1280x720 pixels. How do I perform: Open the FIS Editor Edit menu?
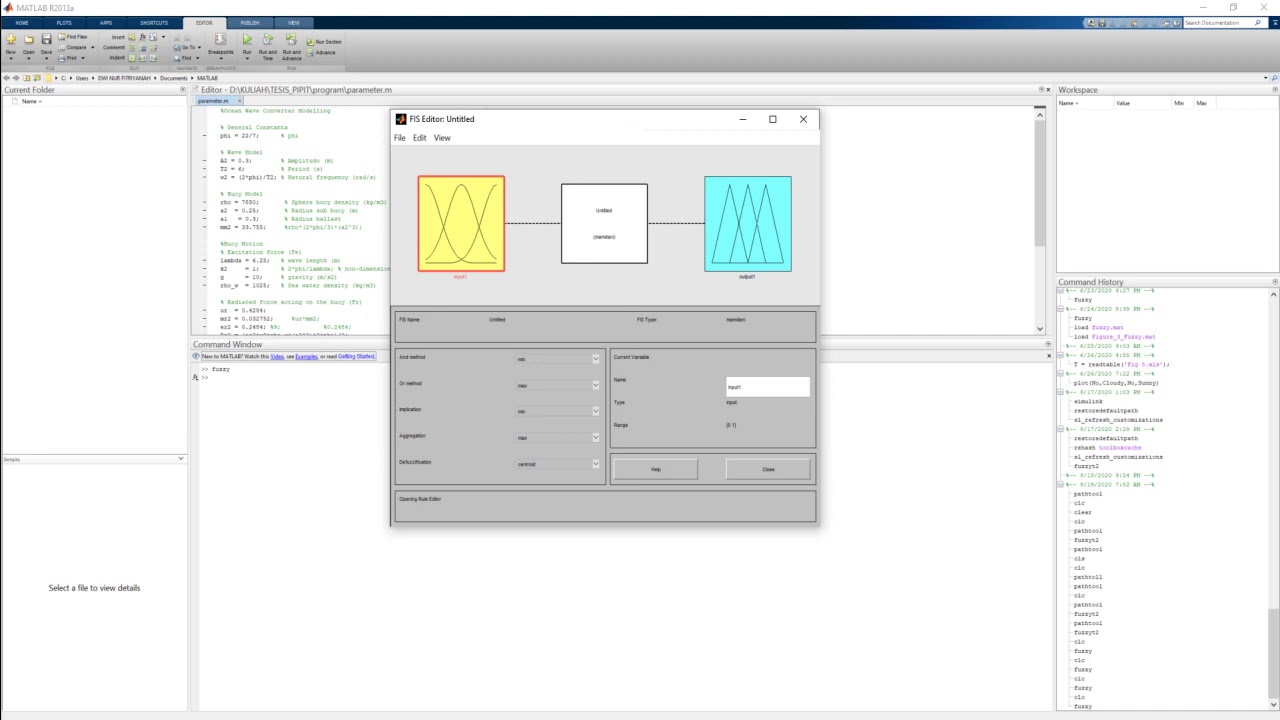pyautogui.click(x=419, y=138)
